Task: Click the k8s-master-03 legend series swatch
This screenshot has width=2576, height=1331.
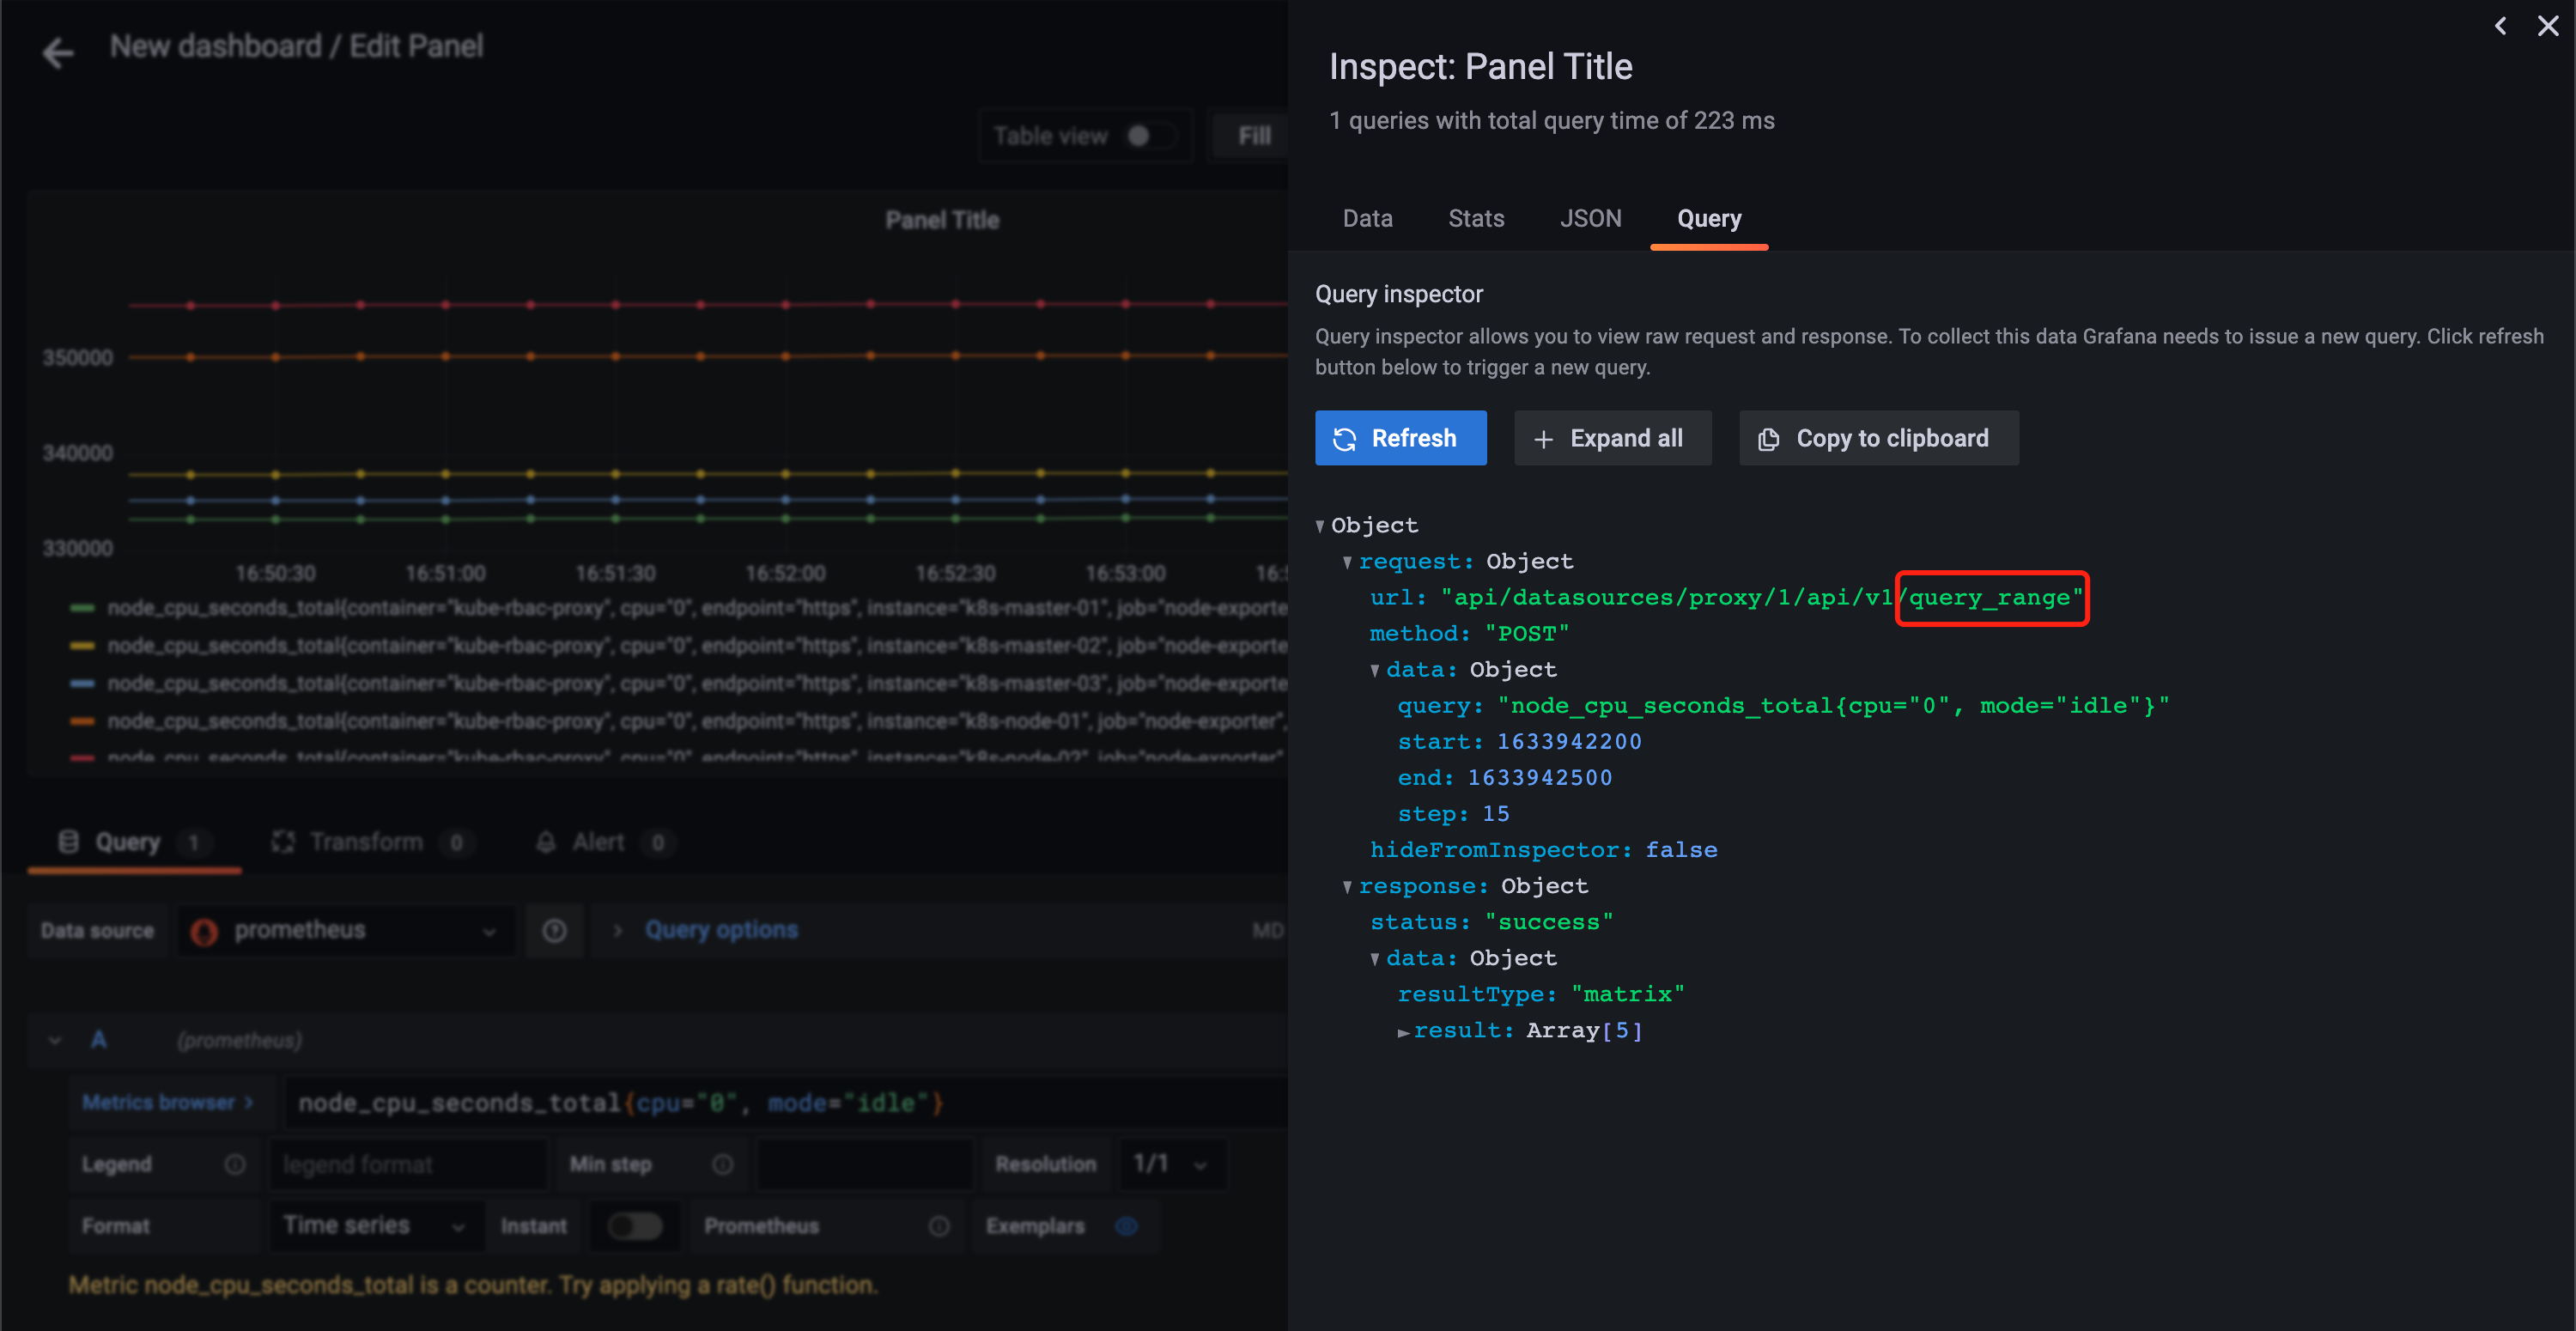Action: click(x=82, y=683)
